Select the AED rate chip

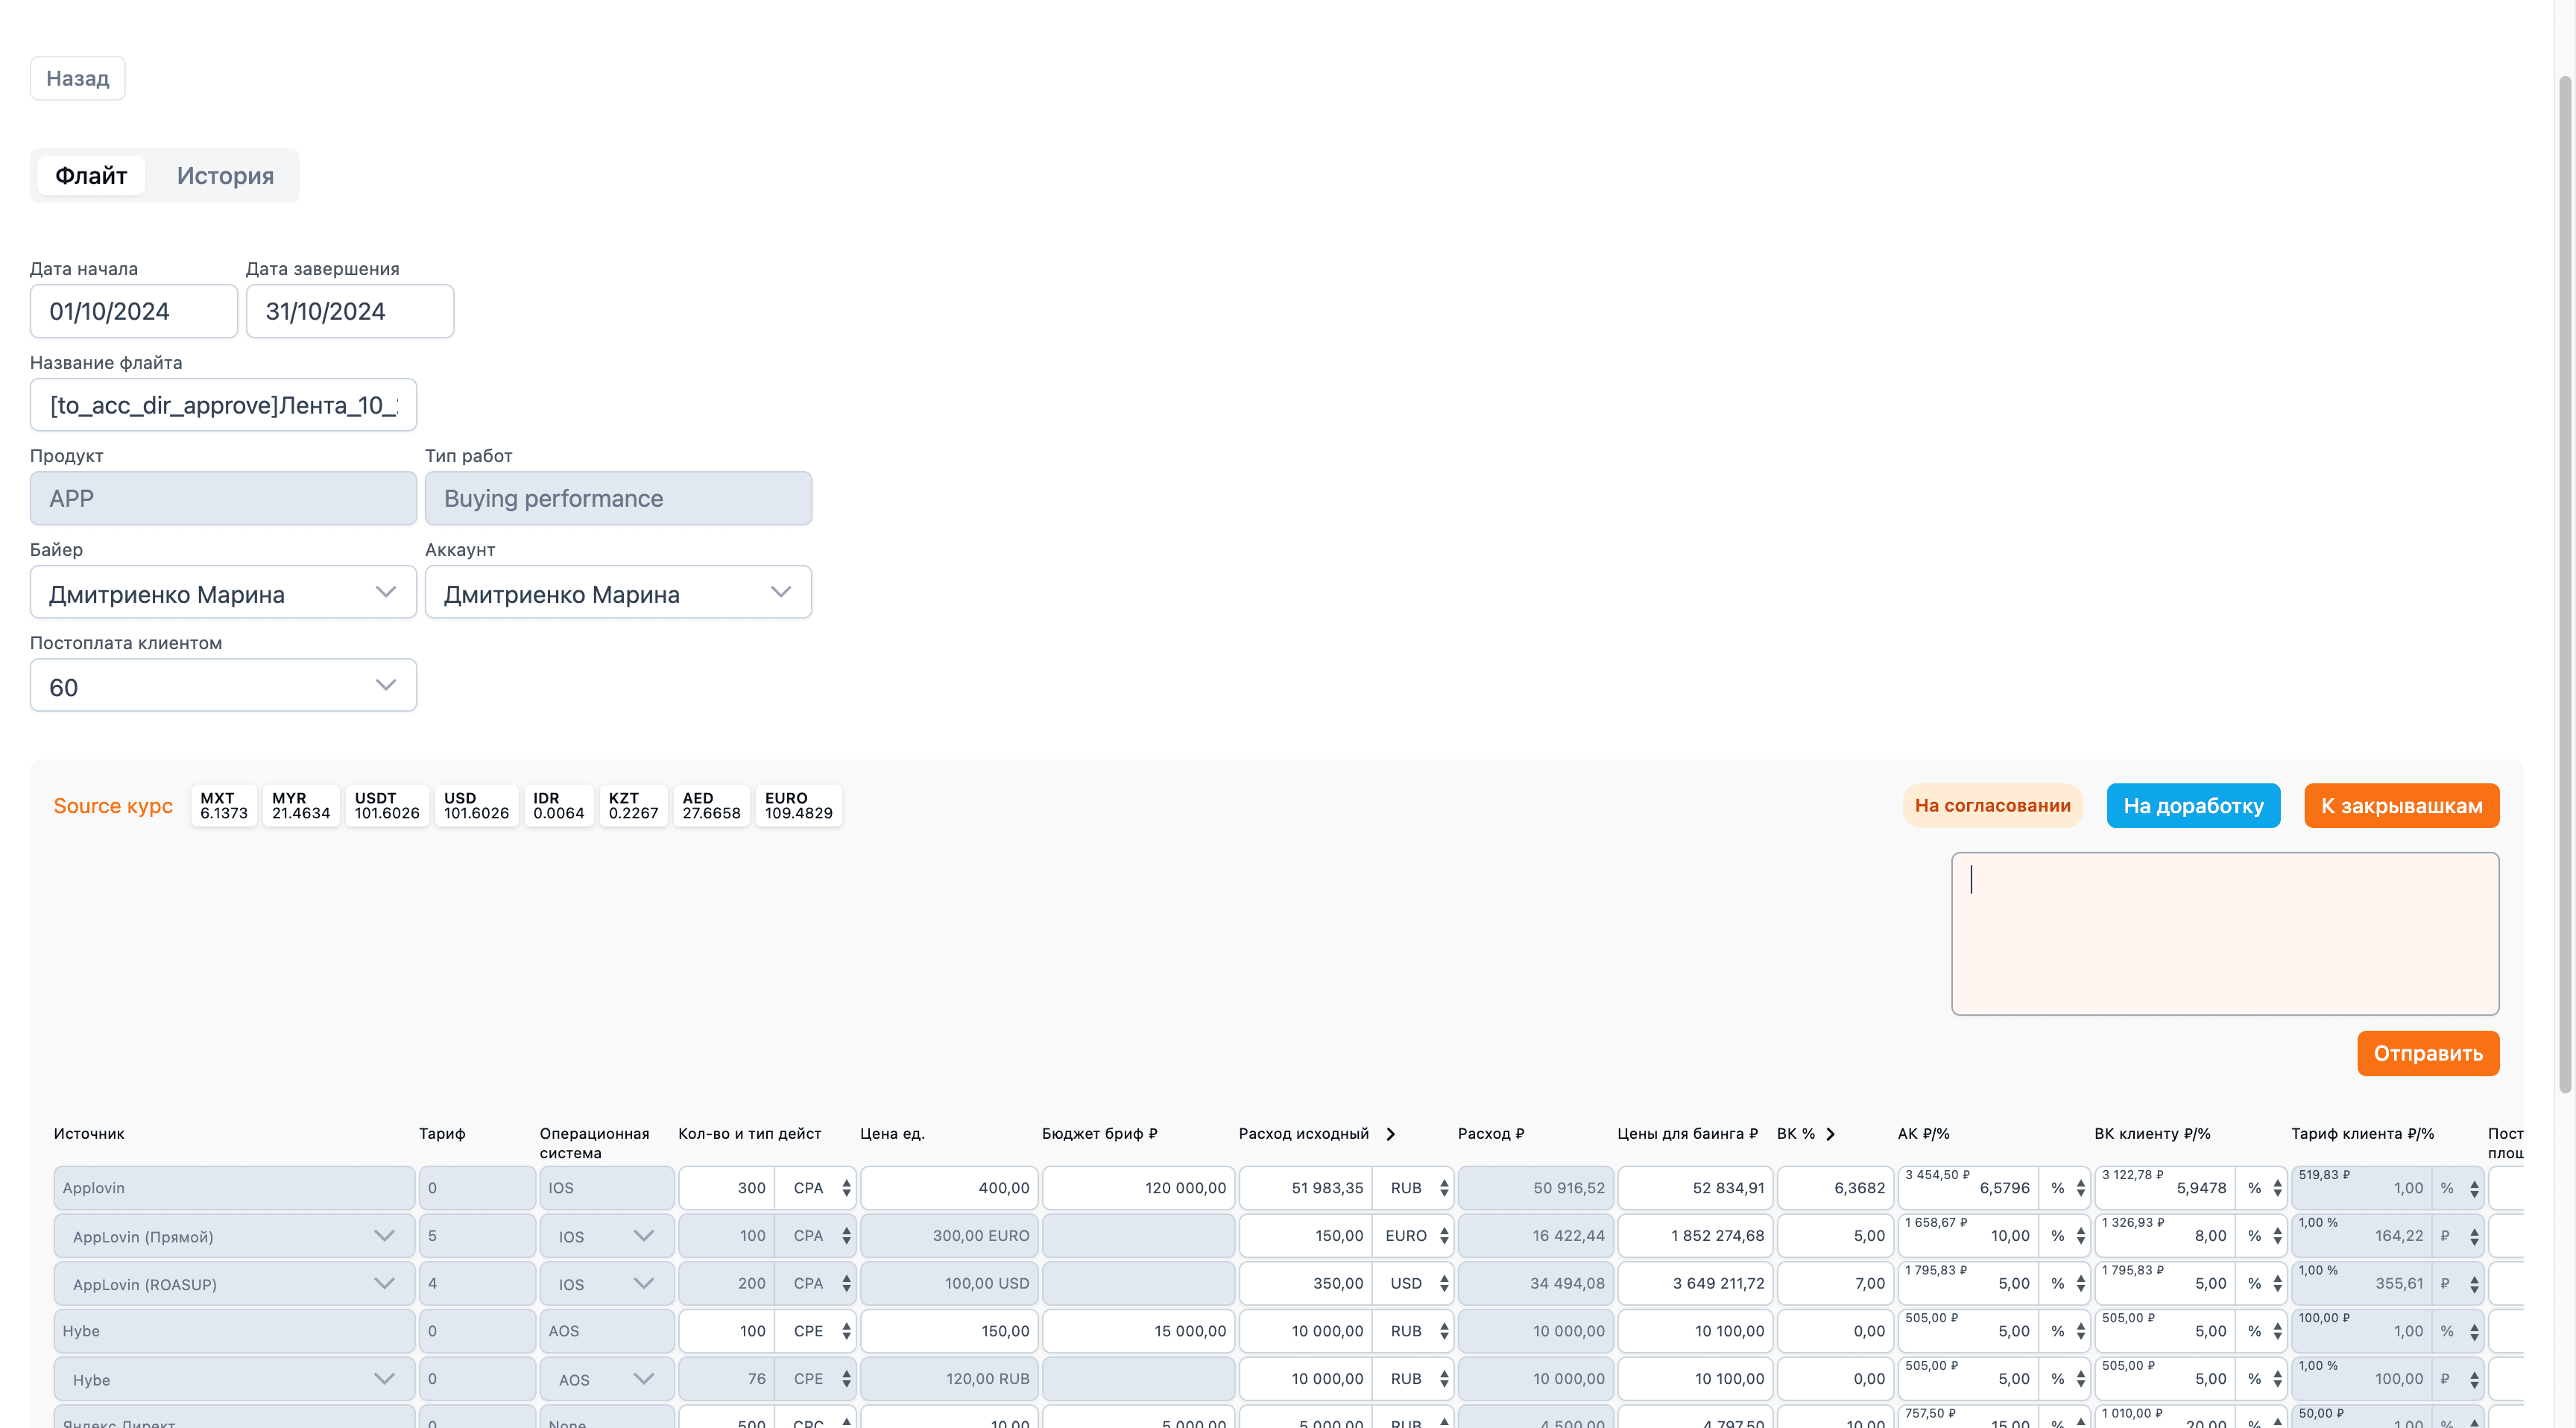pyautogui.click(x=711, y=806)
